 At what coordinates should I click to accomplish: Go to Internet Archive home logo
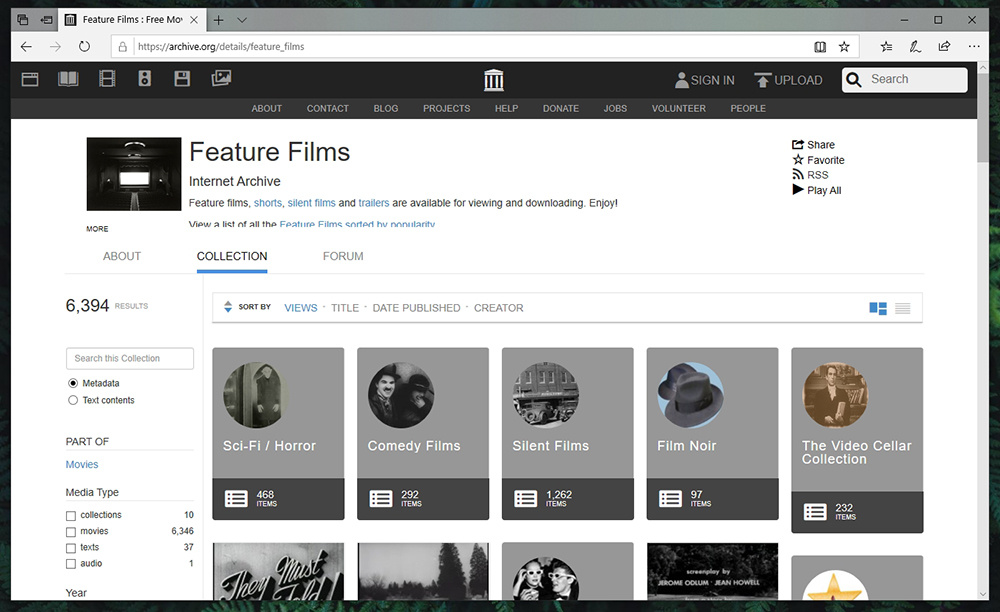(494, 80)
